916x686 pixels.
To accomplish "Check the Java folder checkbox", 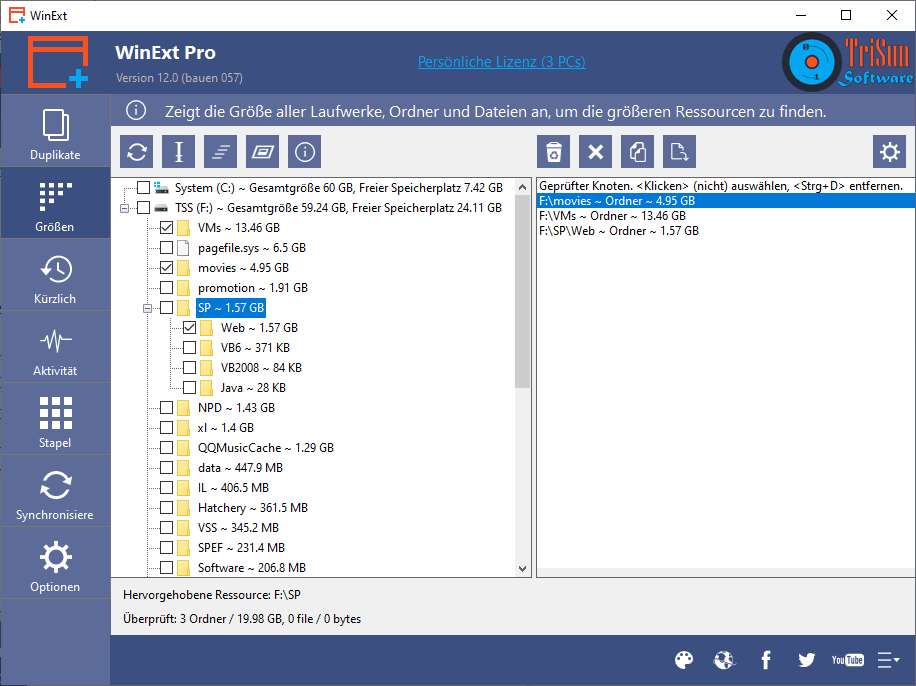I will point(189,387).
